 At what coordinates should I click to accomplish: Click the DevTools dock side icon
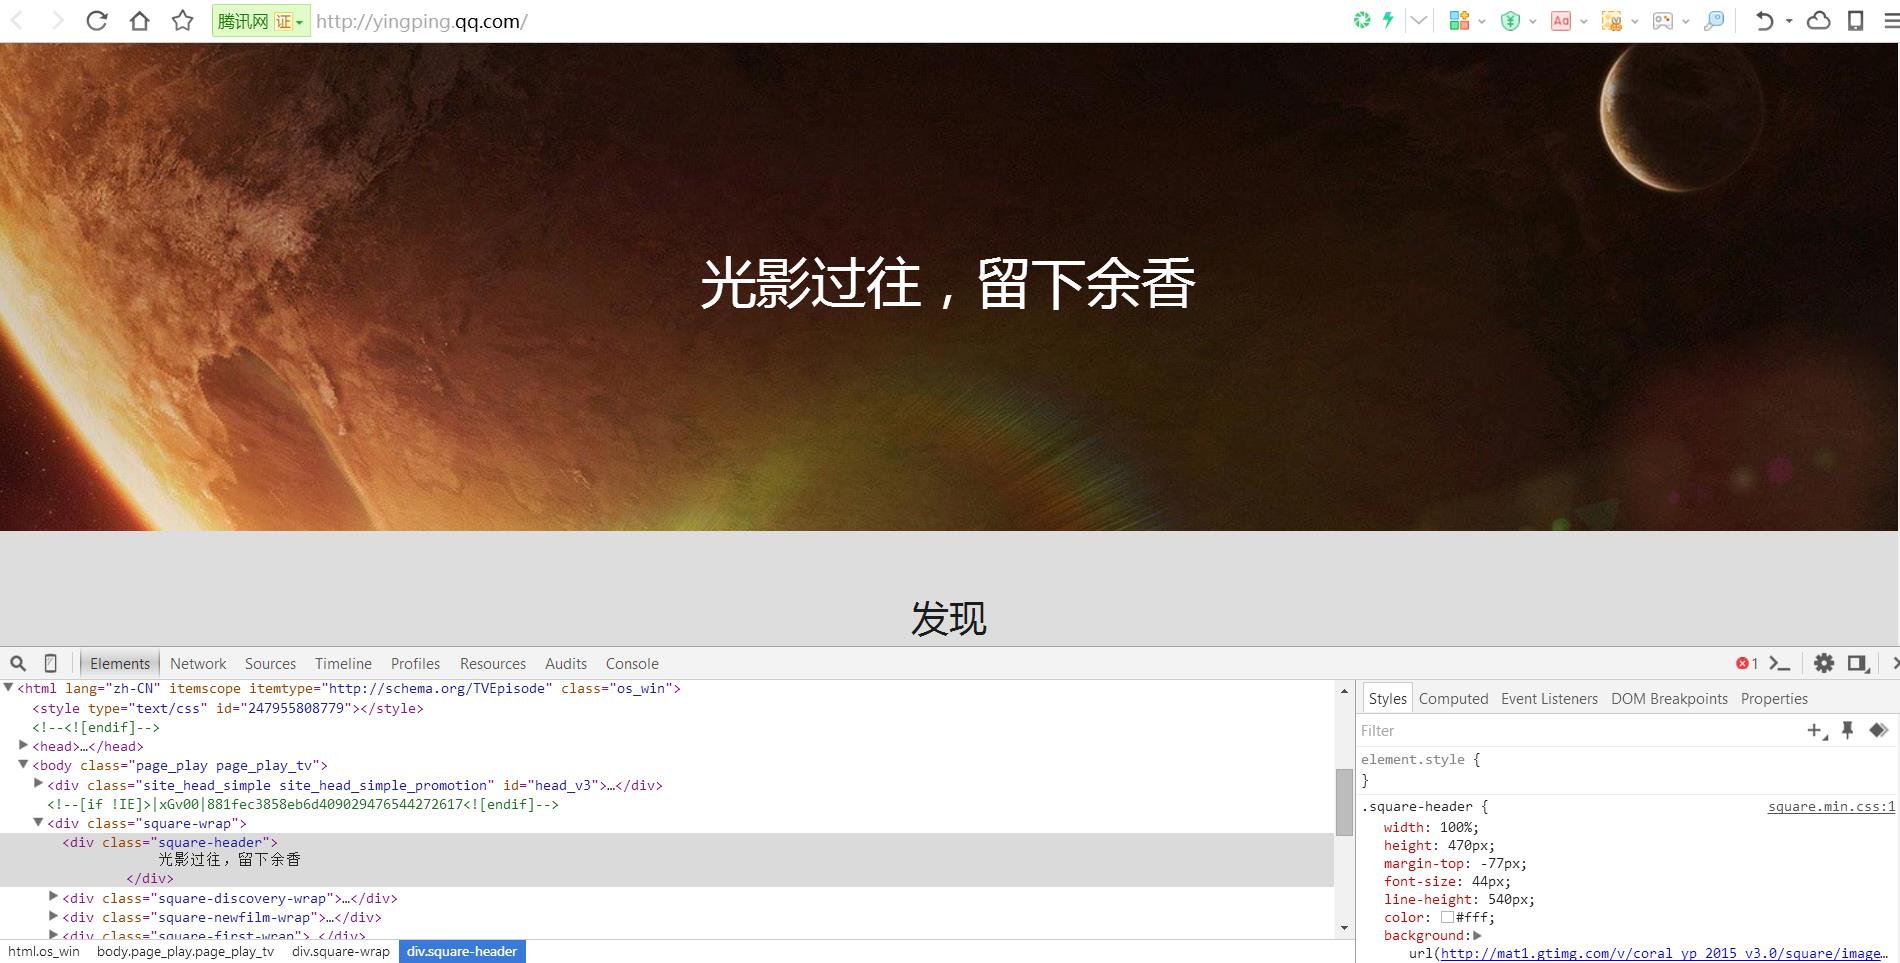click(x=1858, y=663)
